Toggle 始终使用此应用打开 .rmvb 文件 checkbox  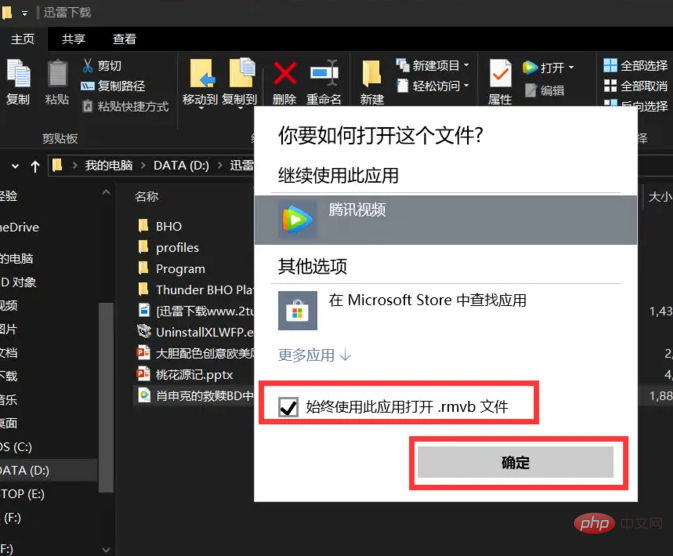tap(288, 407)
